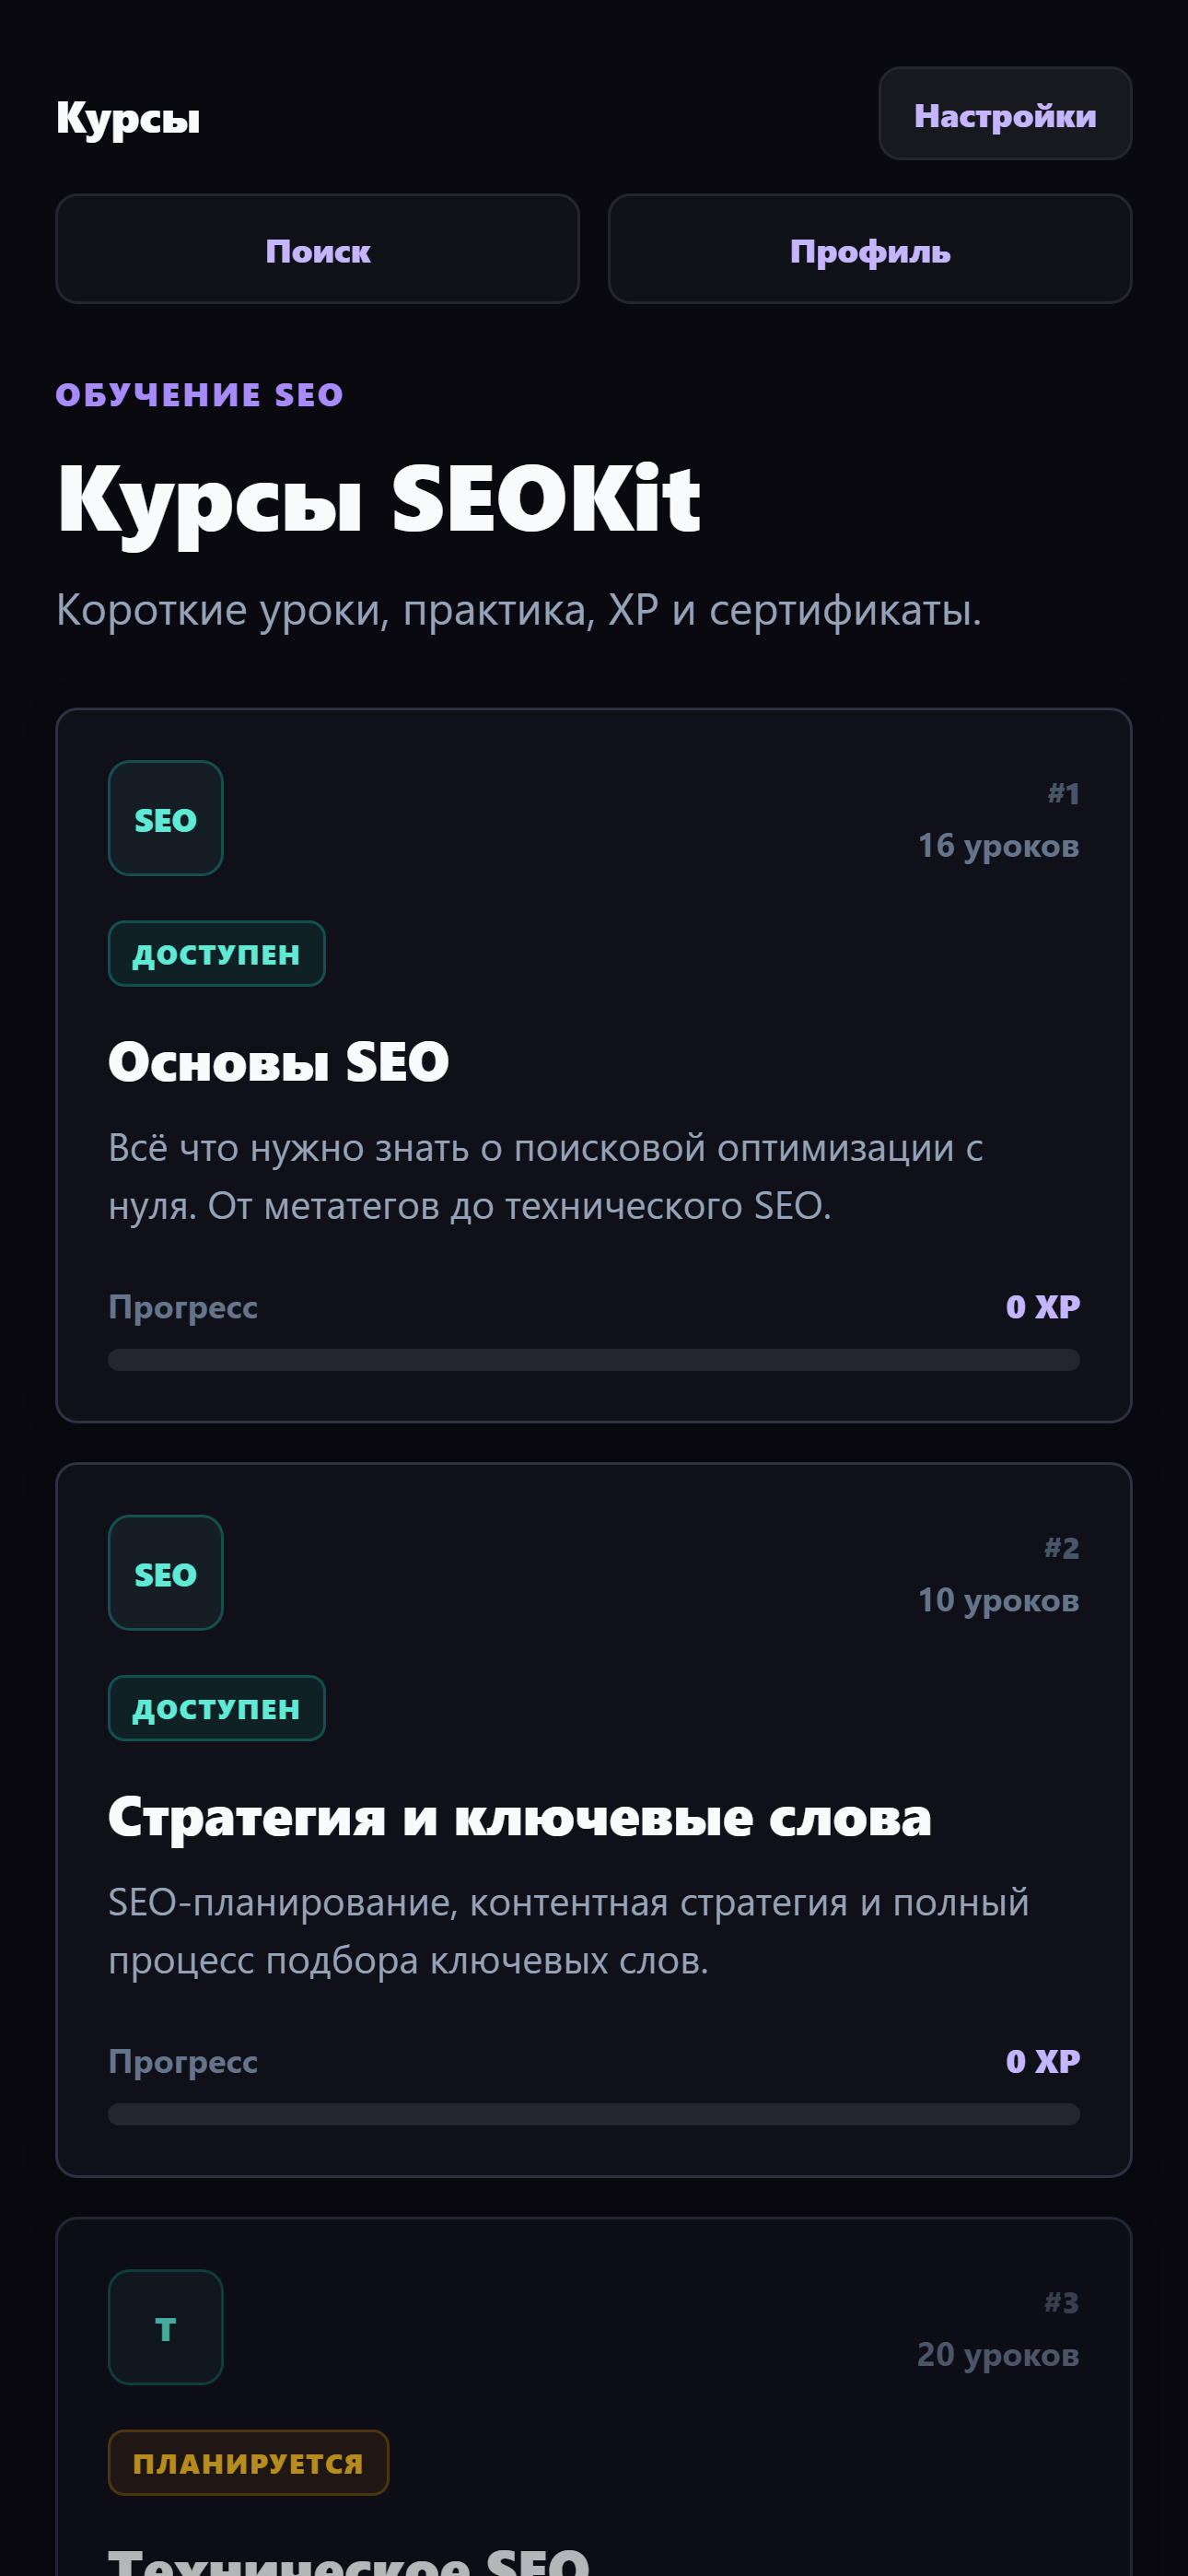The height and width of the screenshot is (2576, 1188).
Task: Click the progress bar of Основы SEO
Action: [x=594, y=1360]
